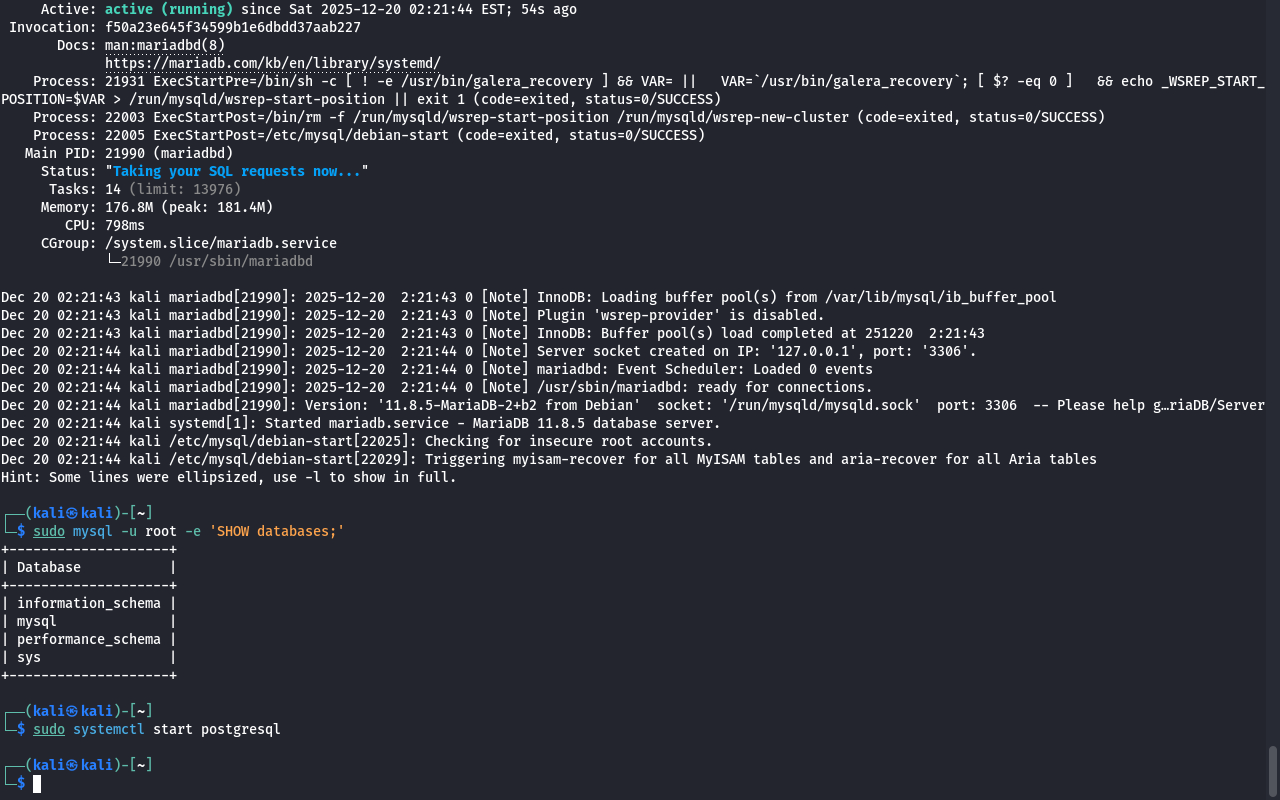1280x800 pixels.
Task: Select the information_schema table row
Action: pos(88,603)
